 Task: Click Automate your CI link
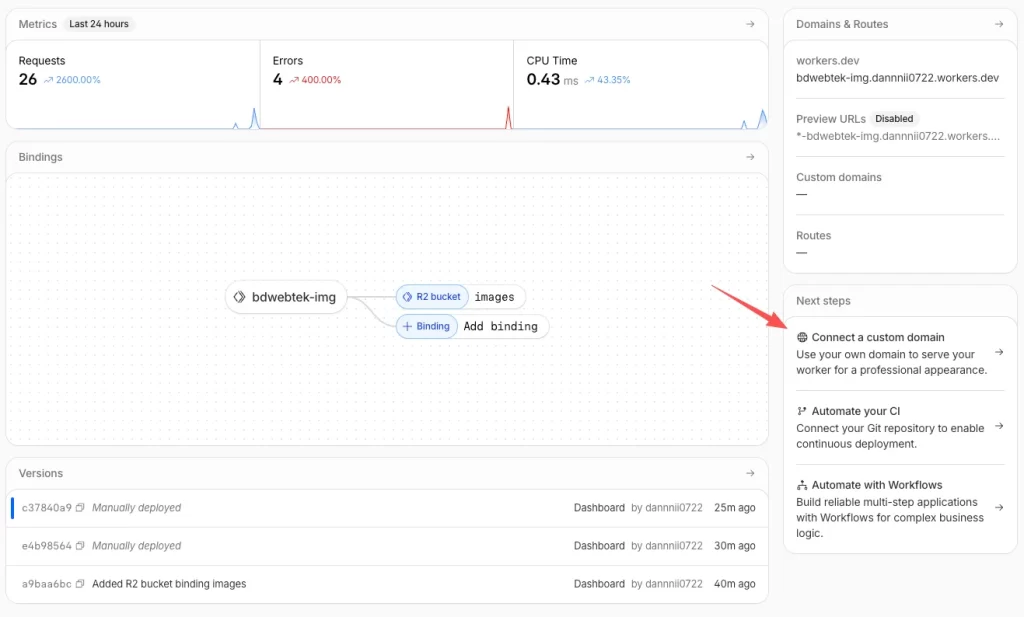(x=856, y=411)
